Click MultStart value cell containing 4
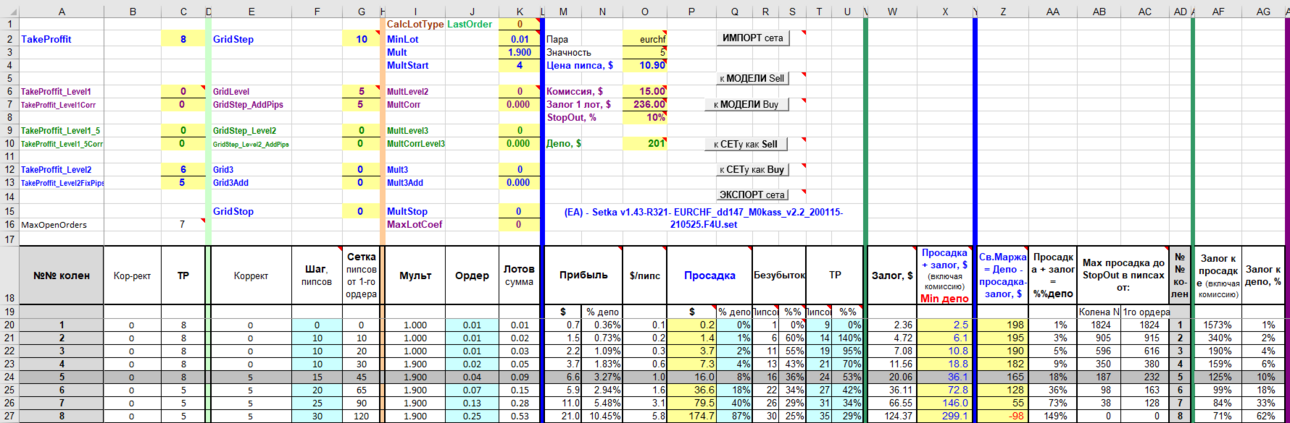 [x=519, y=65]
